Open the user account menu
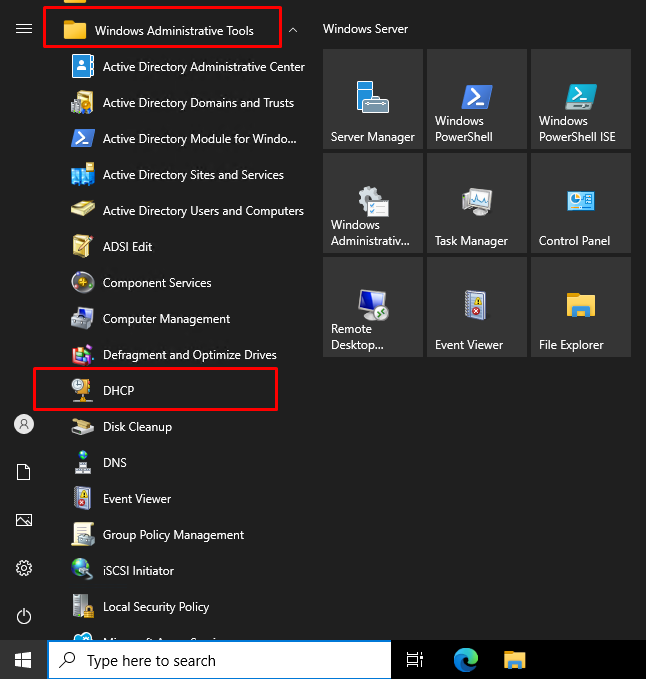 click(x=24, y=424)
